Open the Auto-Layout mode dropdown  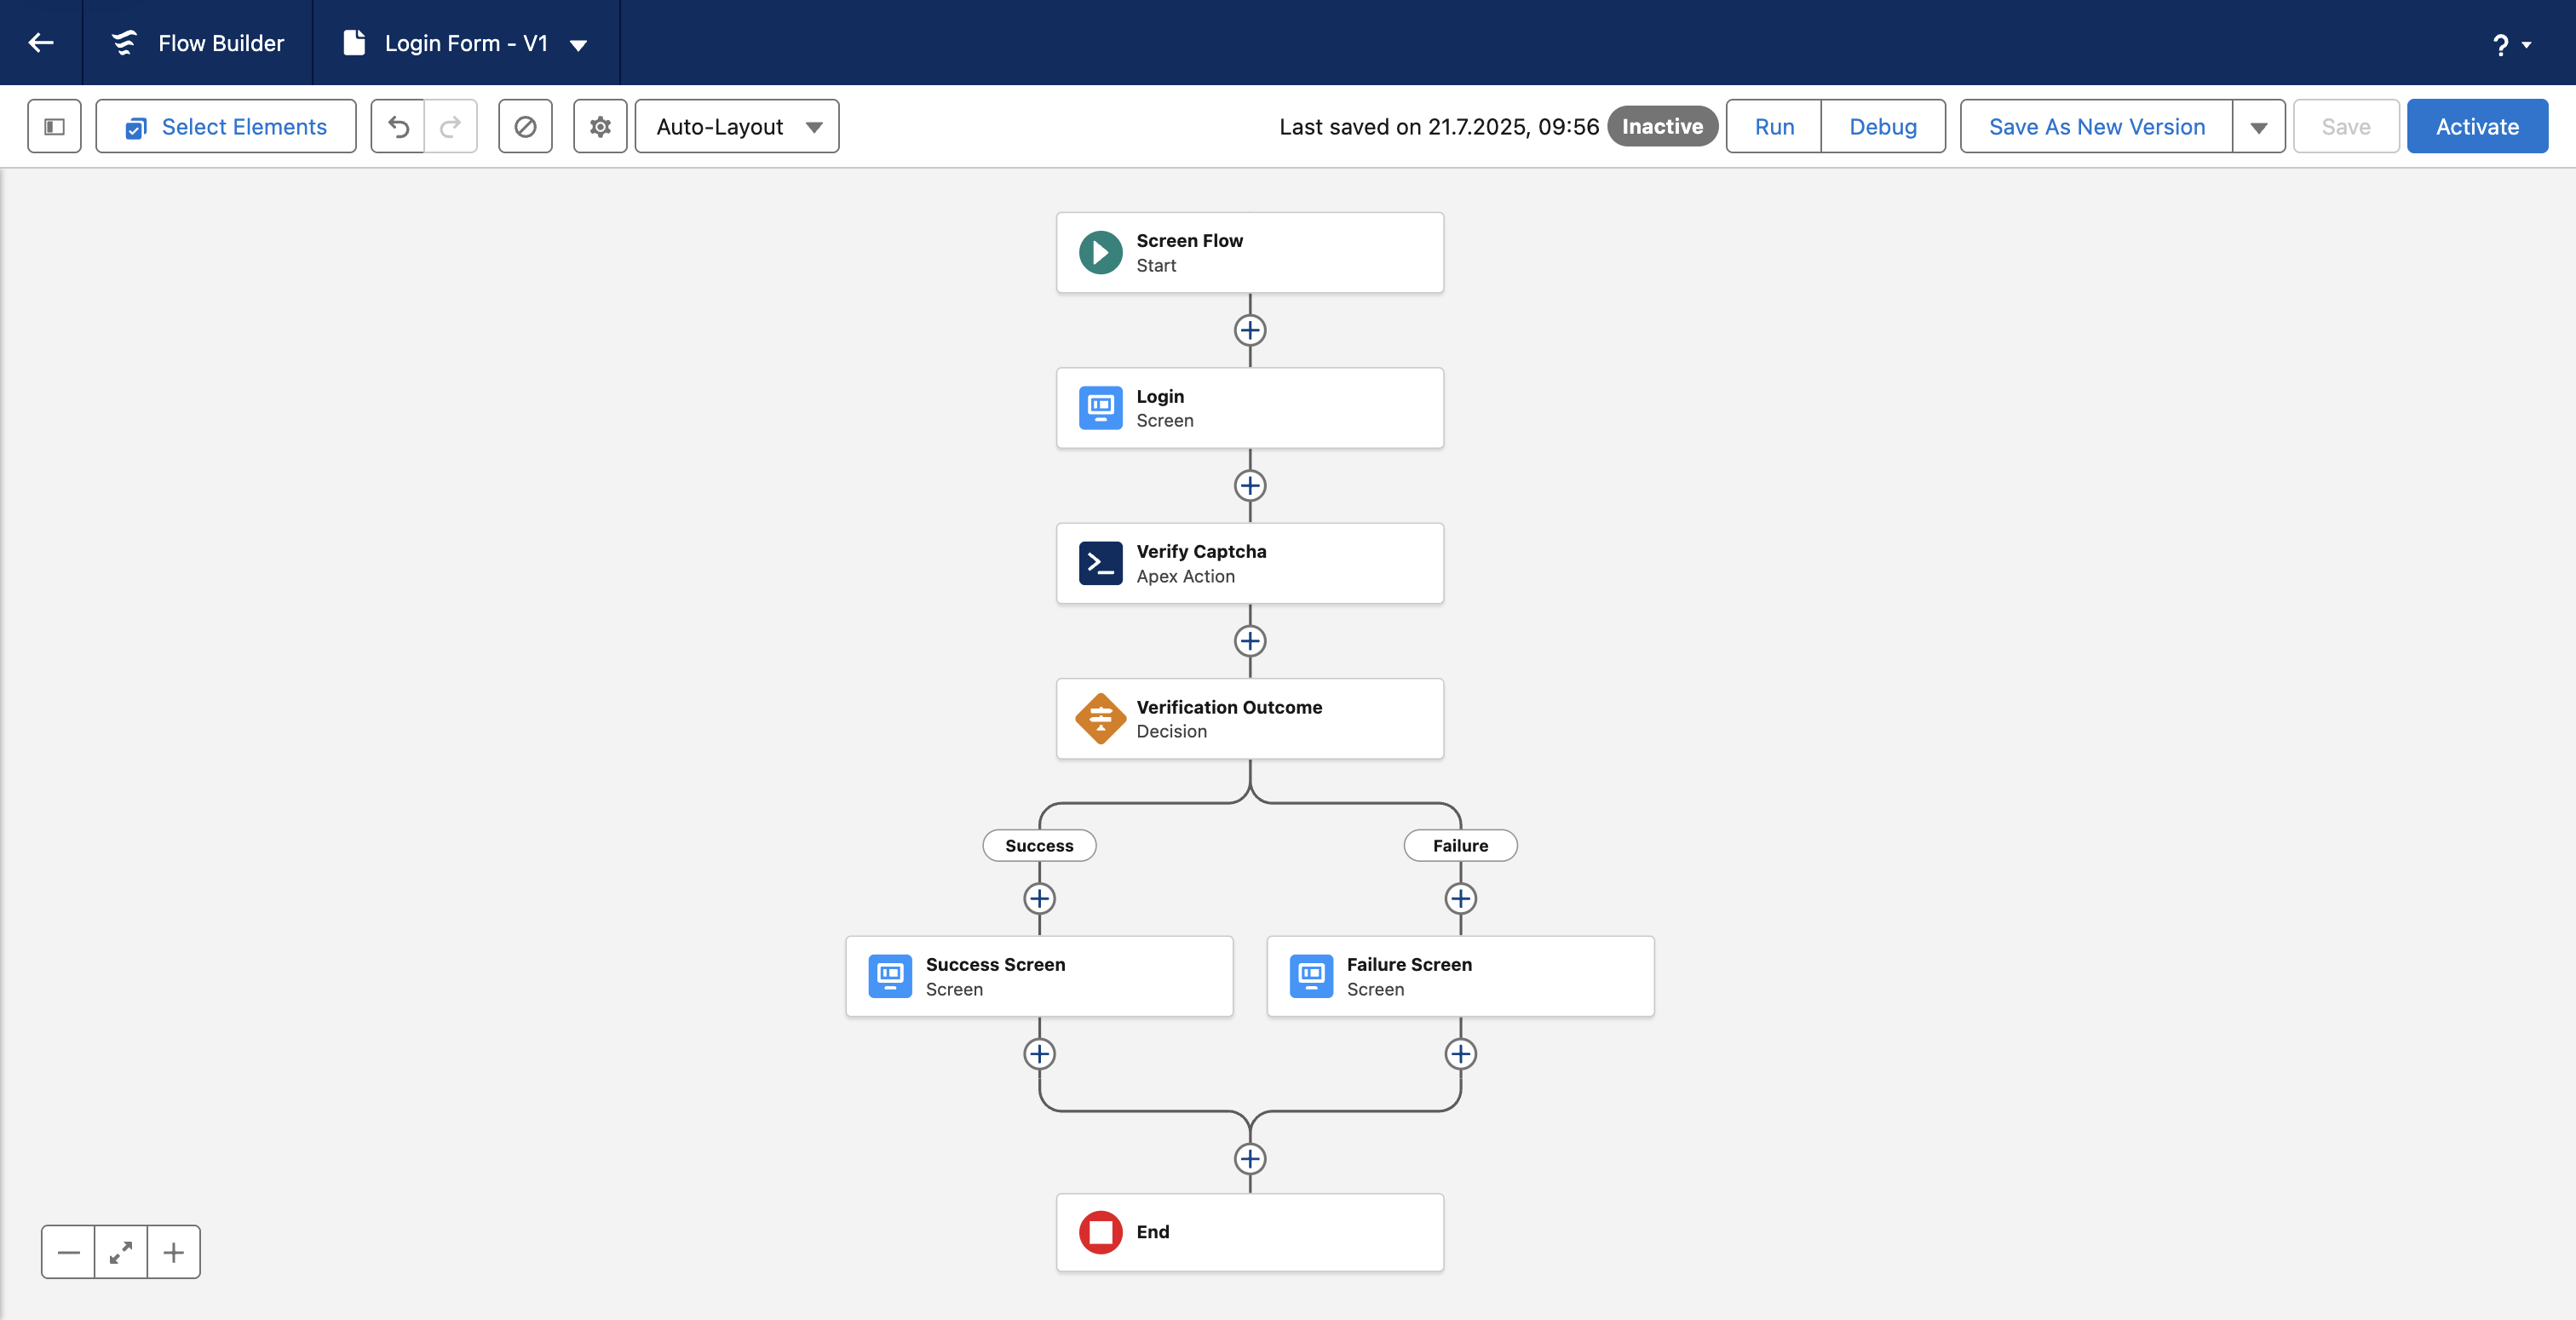click(737, 127)
